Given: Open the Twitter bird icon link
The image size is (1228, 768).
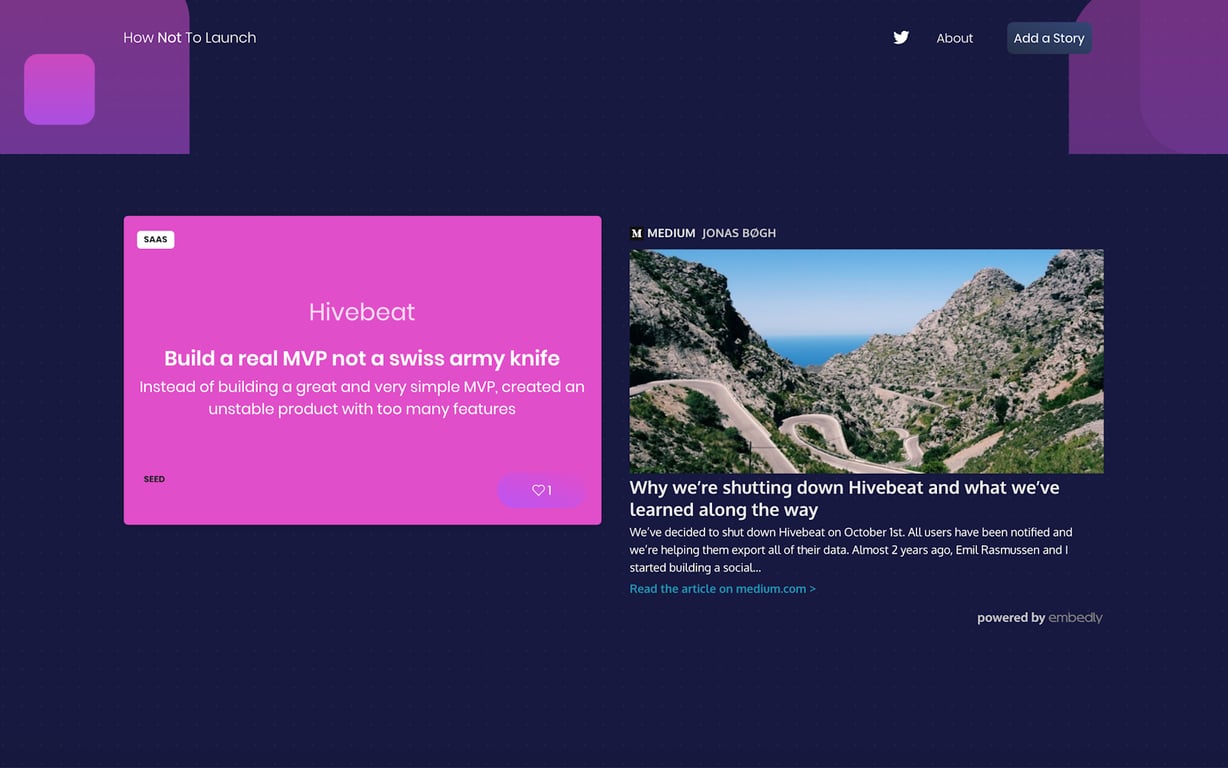Looking at the screenshot, I should [901, 38].
